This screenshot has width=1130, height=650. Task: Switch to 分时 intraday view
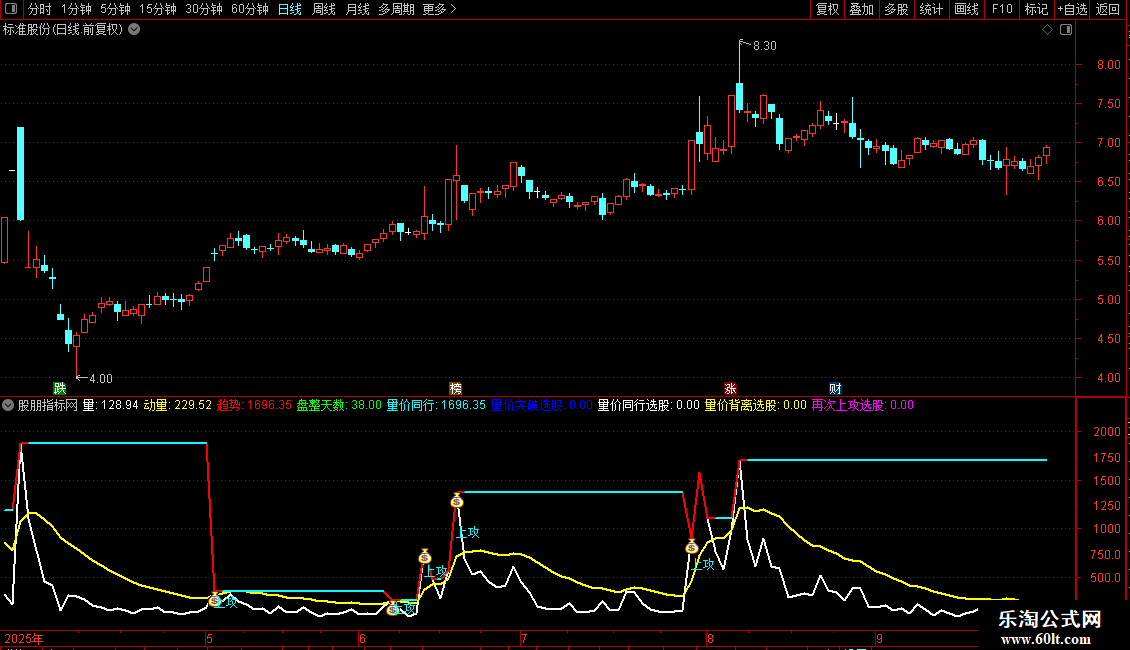click(x=40, y=9)
